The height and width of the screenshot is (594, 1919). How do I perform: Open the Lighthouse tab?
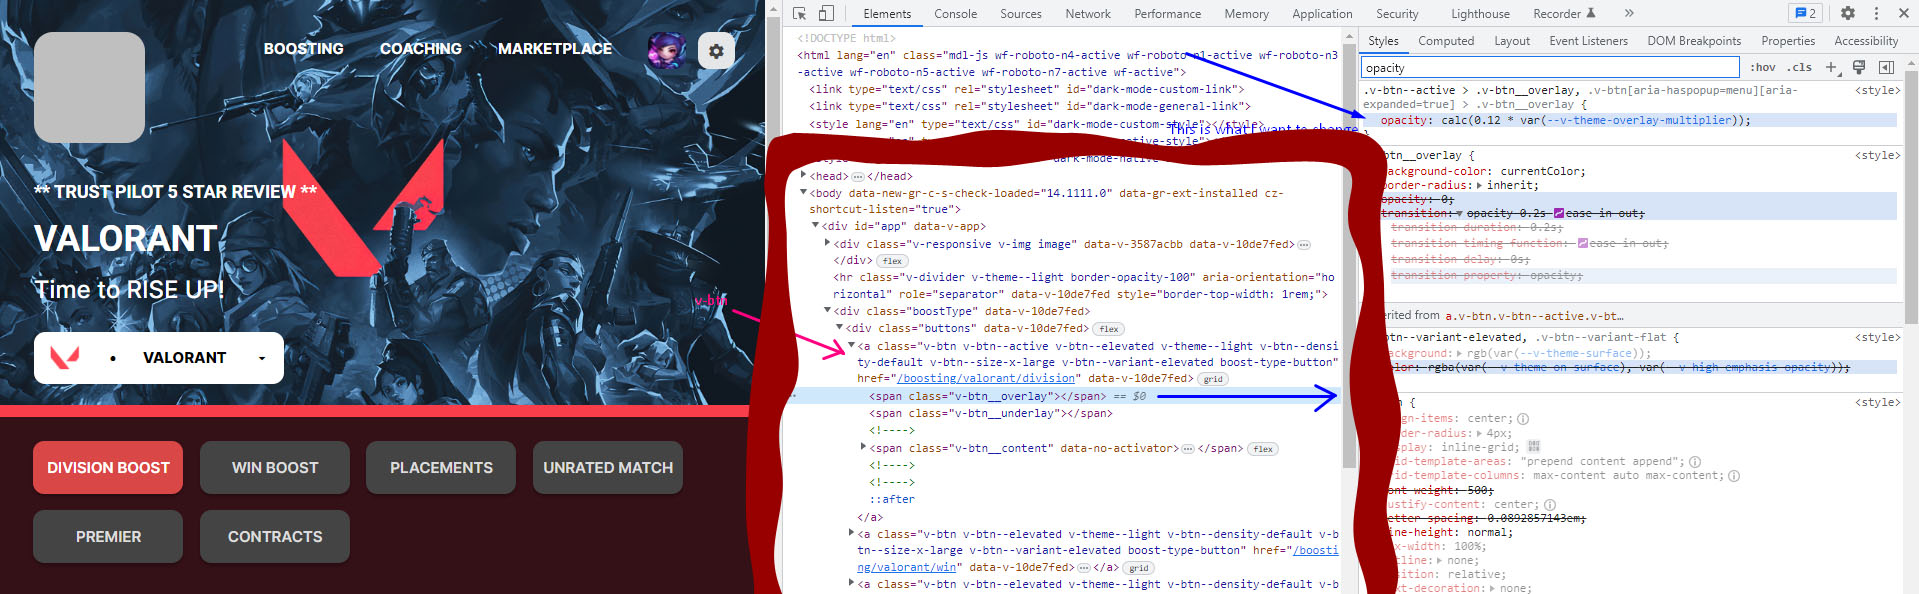(1480, 14)
